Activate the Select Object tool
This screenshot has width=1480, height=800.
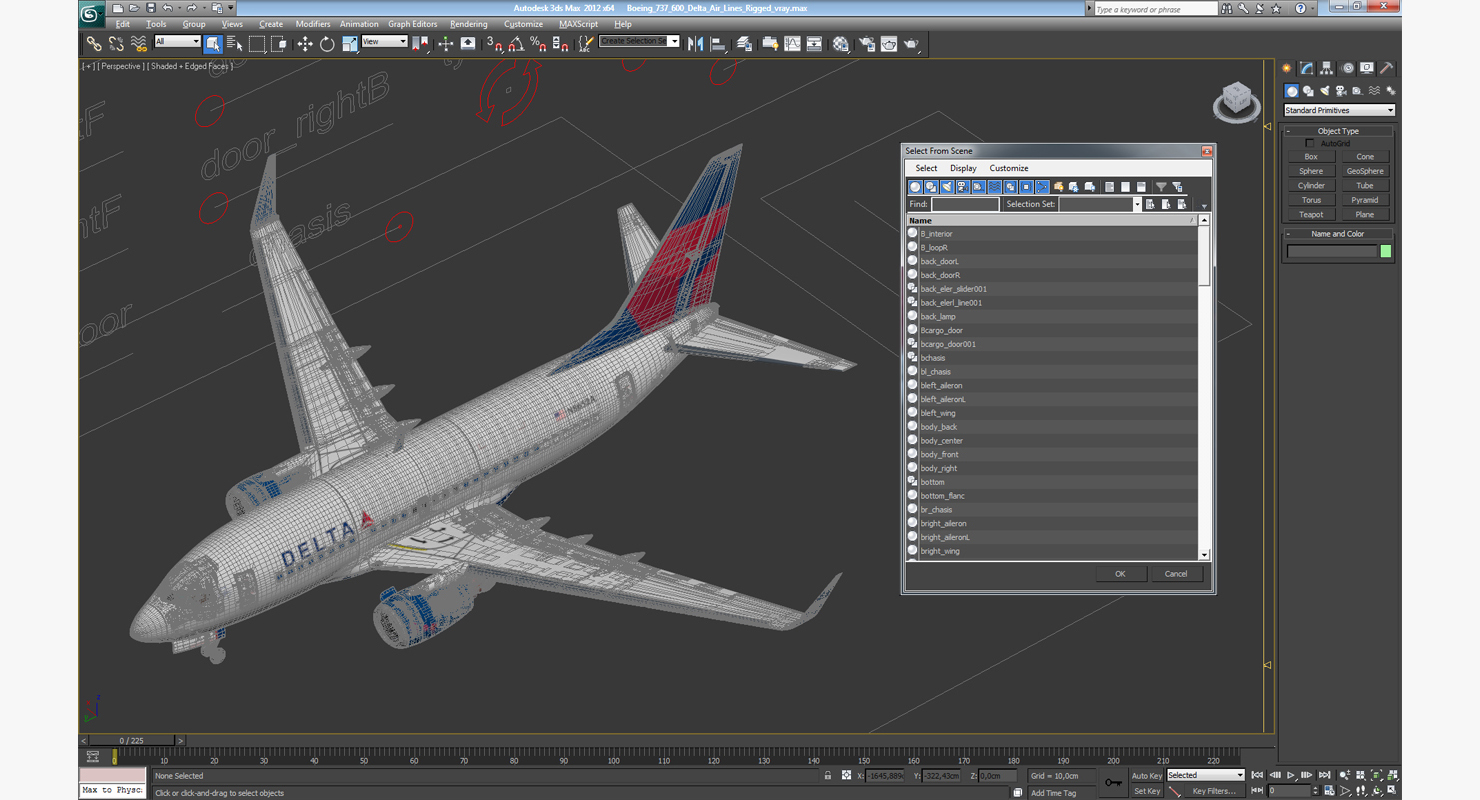click(213, 44)
